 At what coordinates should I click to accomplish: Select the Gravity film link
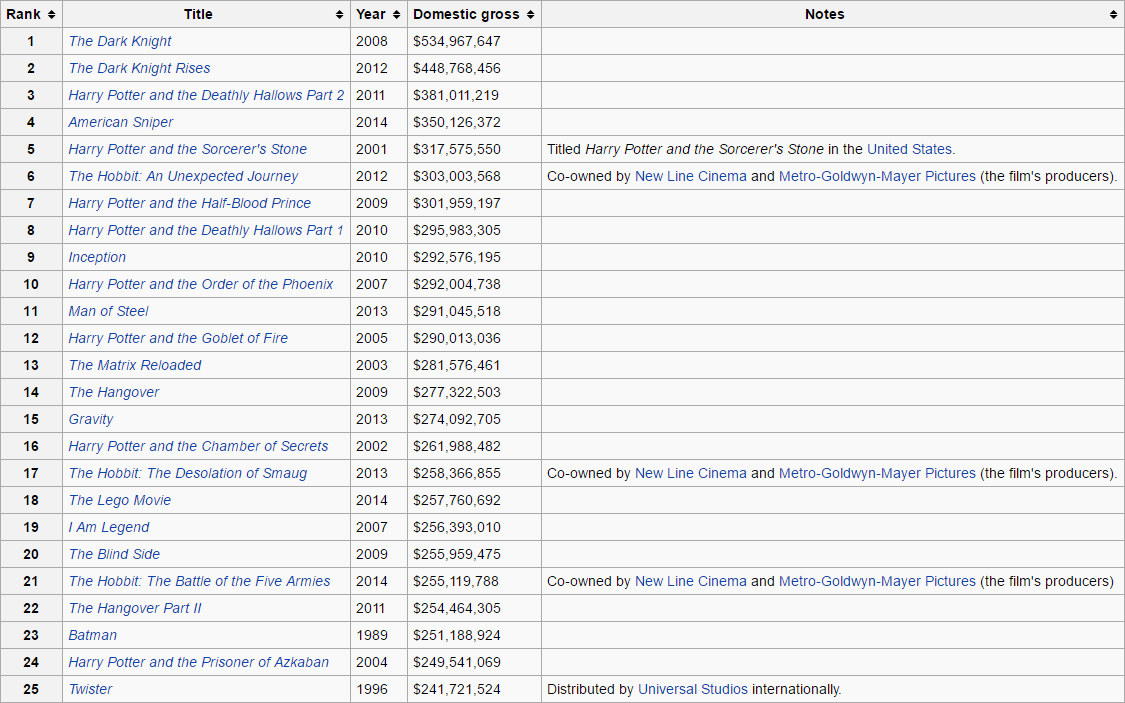[91, 419]
